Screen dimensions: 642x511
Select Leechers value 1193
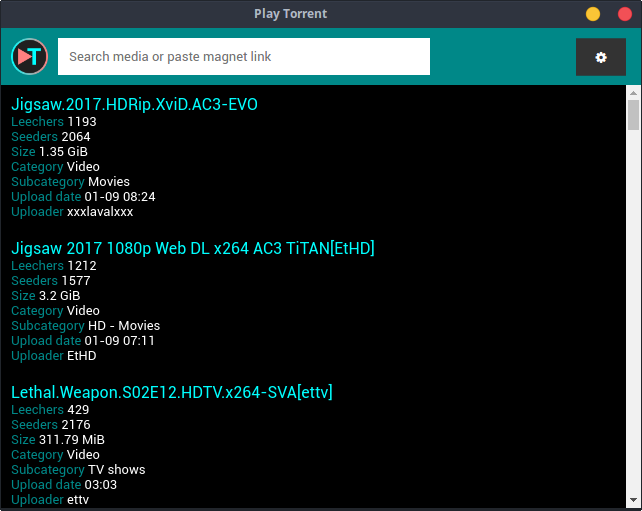click(82, 122)
